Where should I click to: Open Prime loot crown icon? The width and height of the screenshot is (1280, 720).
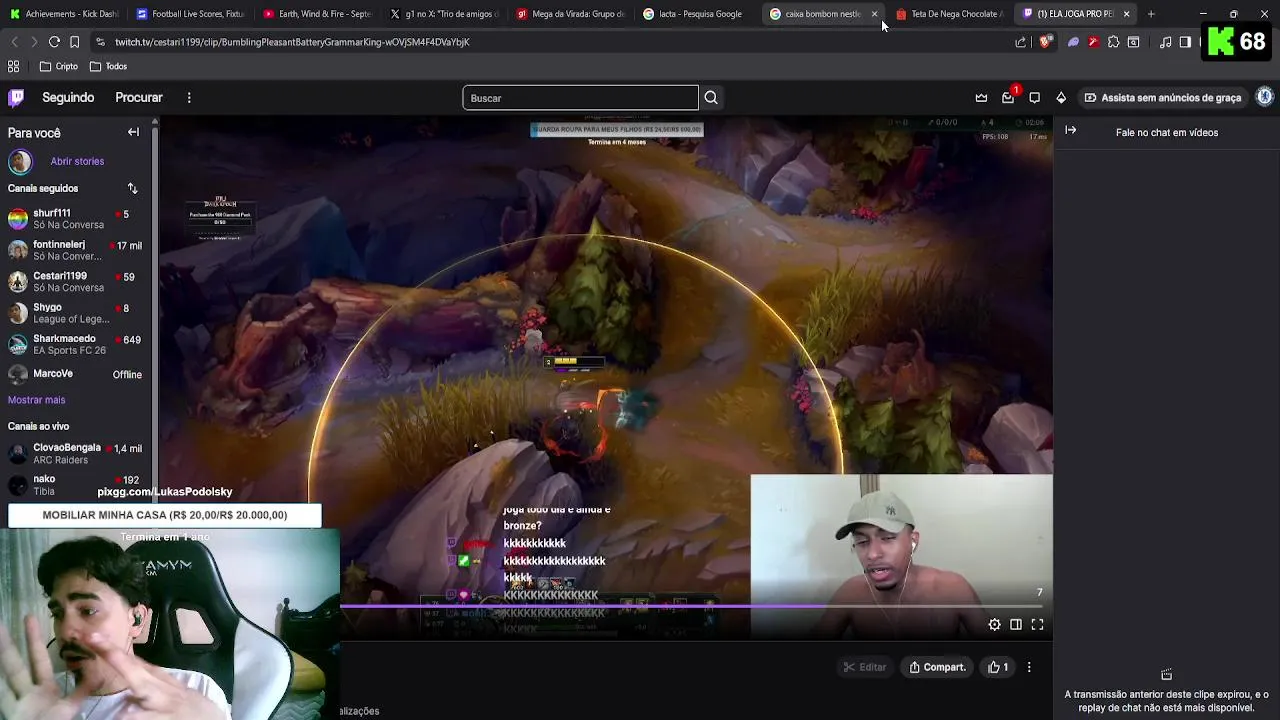[x=981, y=97]
